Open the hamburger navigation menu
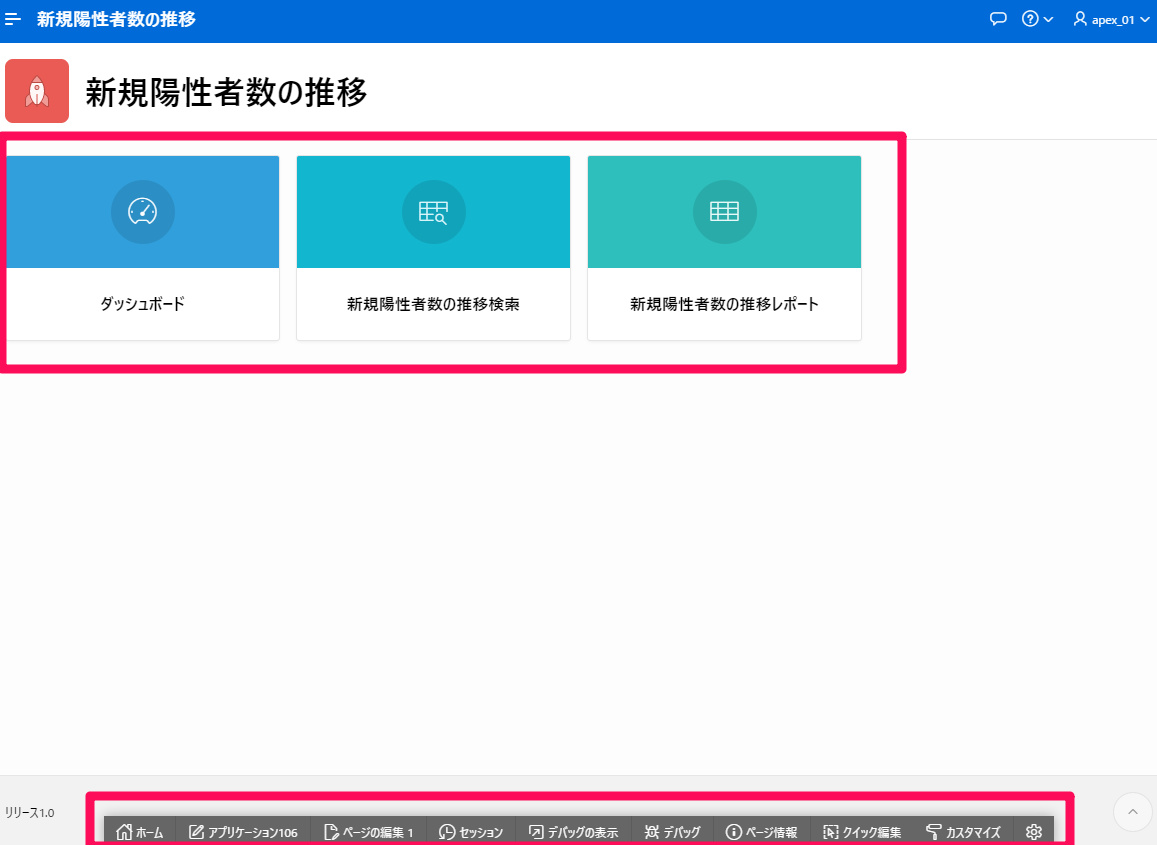Viewport: 1157px width, 845px height. [13, 19]
